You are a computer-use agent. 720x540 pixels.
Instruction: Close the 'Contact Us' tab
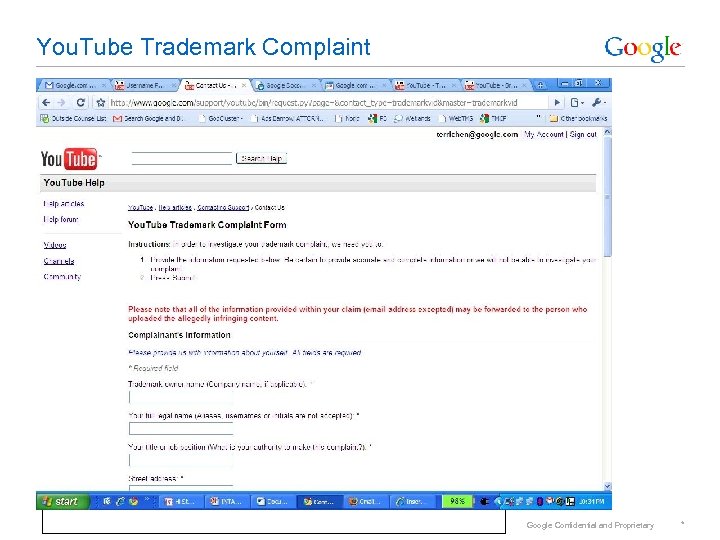pyautogui.click(x=244, y=85)
